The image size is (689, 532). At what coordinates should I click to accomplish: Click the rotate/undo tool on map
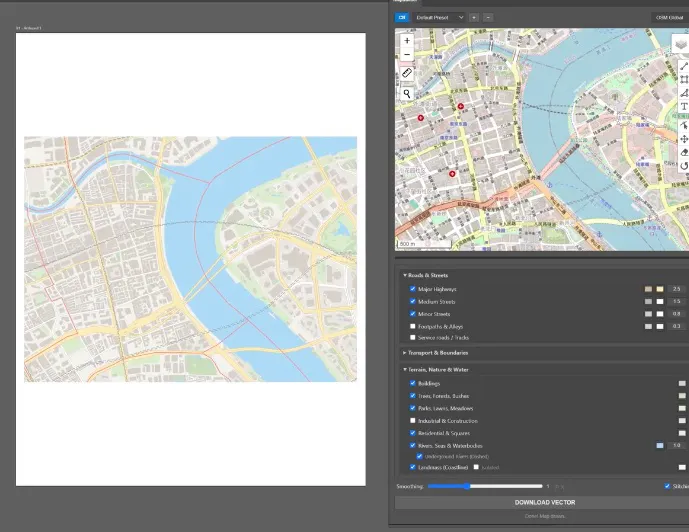684,166
